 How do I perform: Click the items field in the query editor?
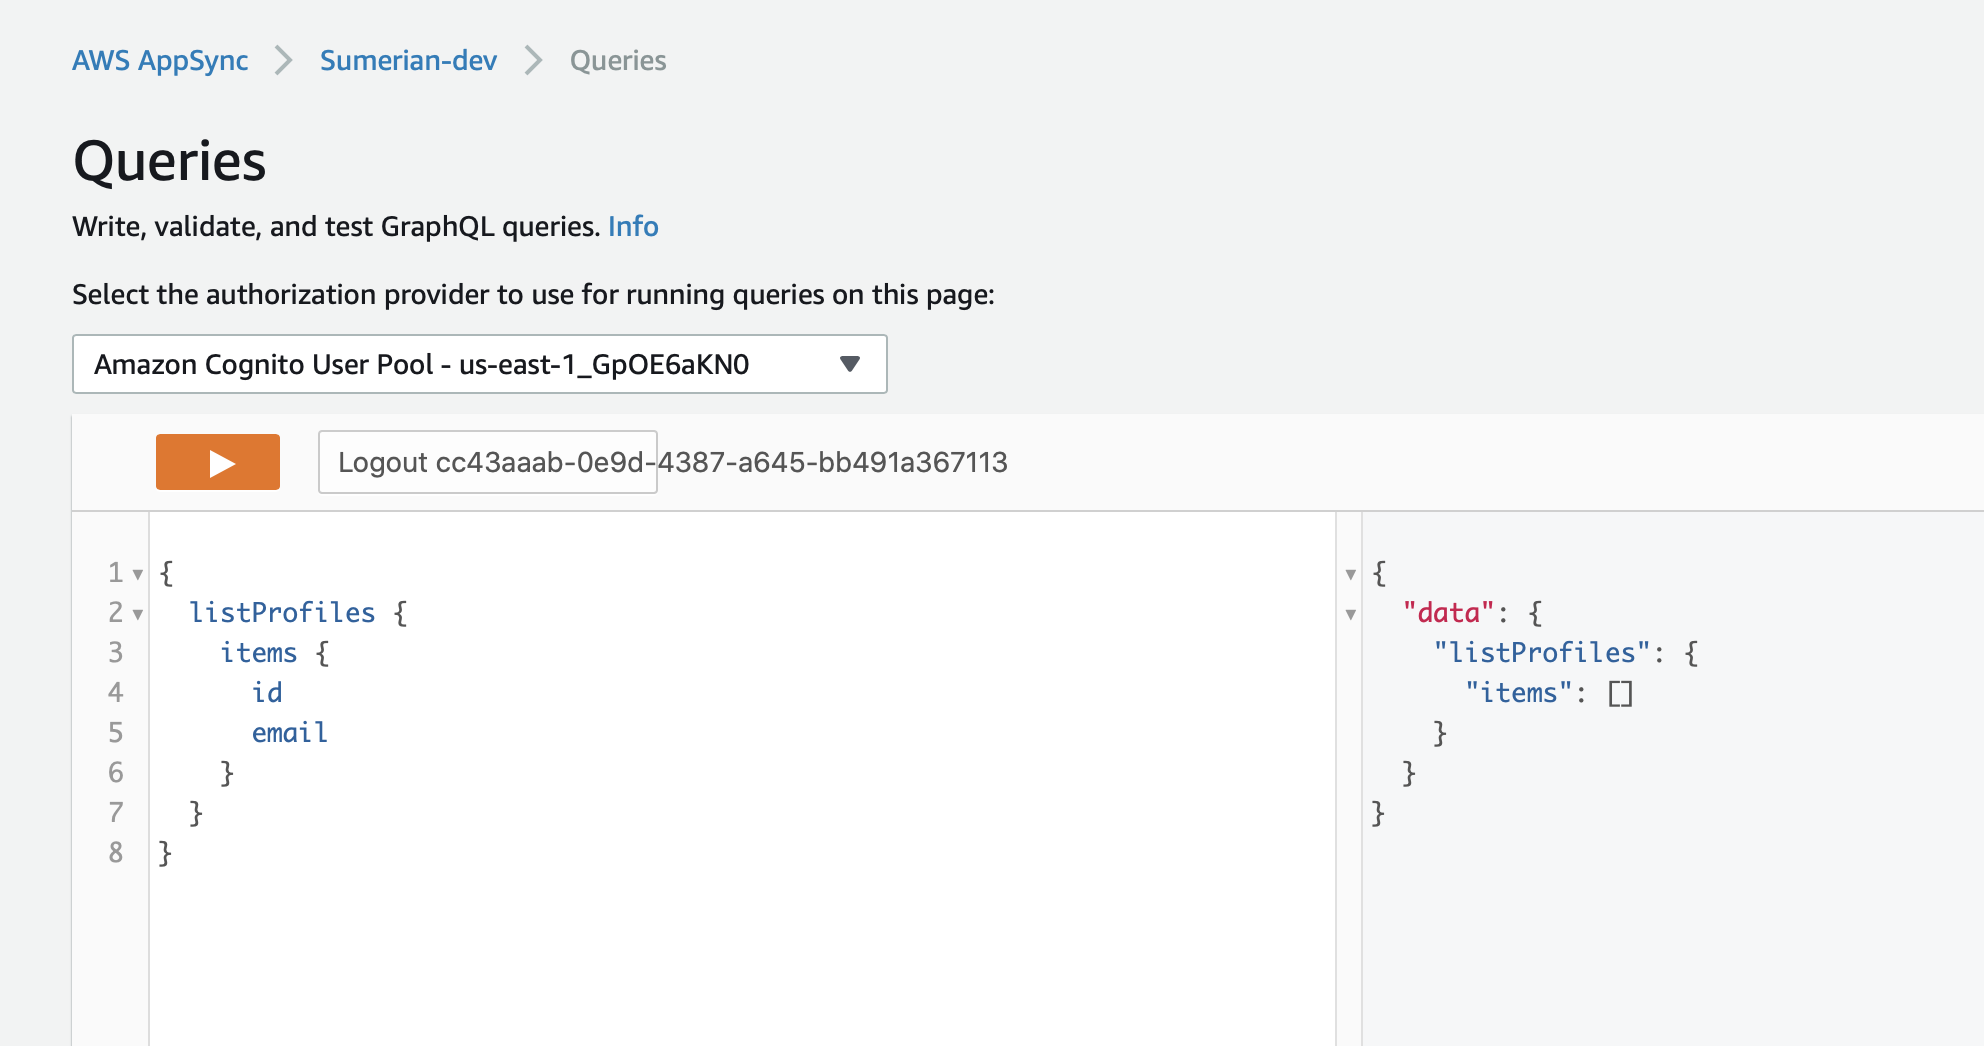click(259, 652)
